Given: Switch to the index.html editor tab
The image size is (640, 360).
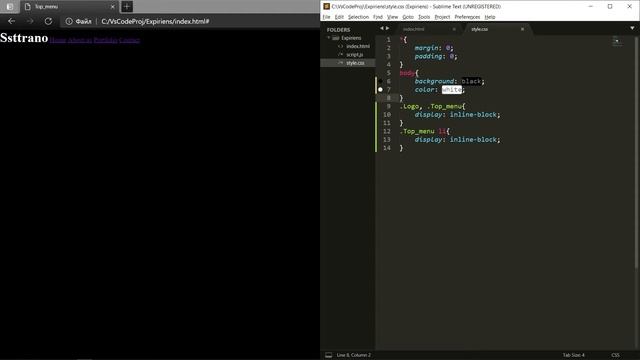Looking at the screenshot, I should coord(414,29).
